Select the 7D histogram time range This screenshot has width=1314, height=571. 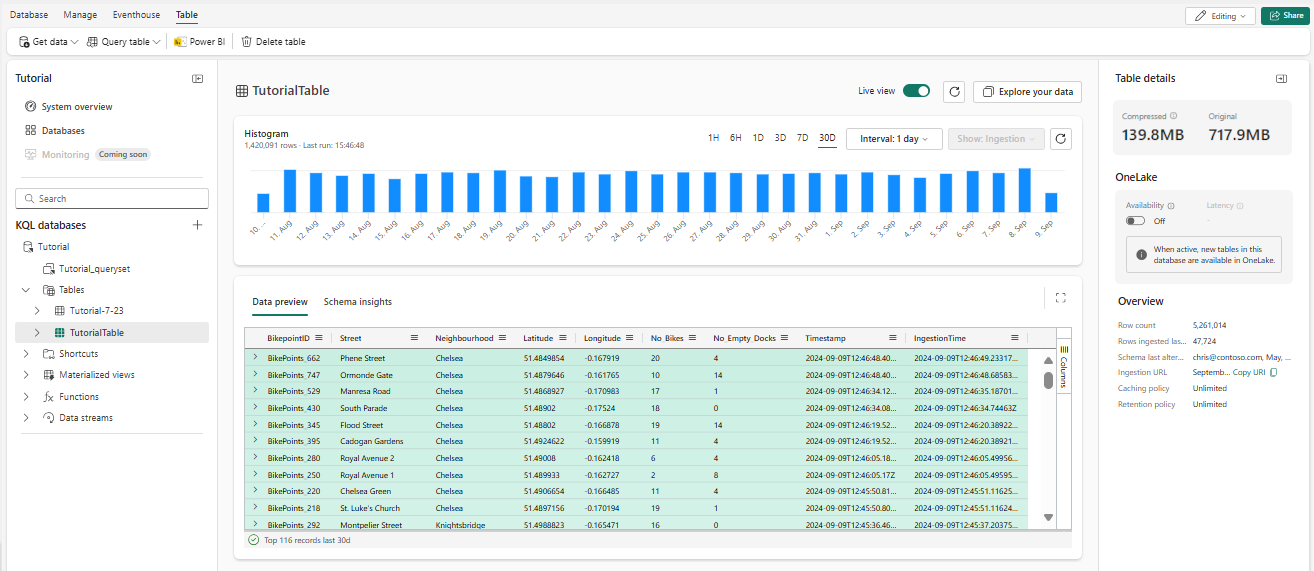(802, 139)
